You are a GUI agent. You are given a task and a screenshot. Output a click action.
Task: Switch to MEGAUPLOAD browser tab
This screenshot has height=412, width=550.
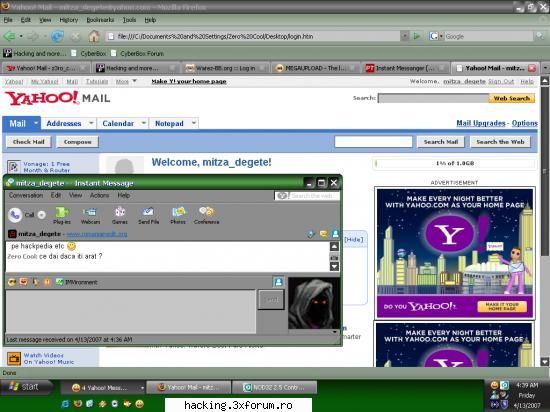[315, 68]
